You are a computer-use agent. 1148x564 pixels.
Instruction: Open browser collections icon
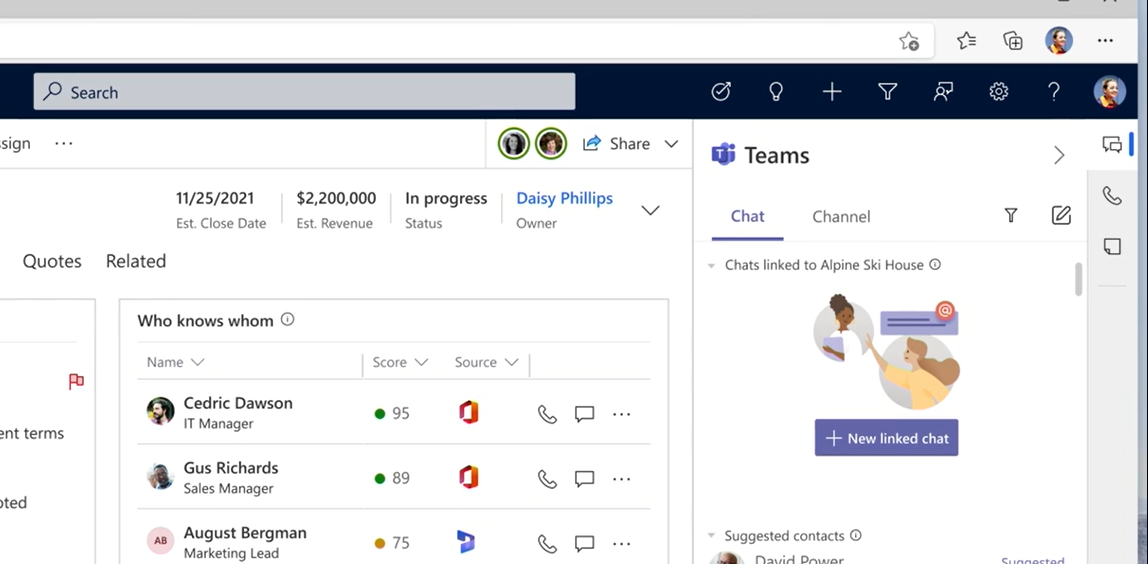pos(1013,40)
